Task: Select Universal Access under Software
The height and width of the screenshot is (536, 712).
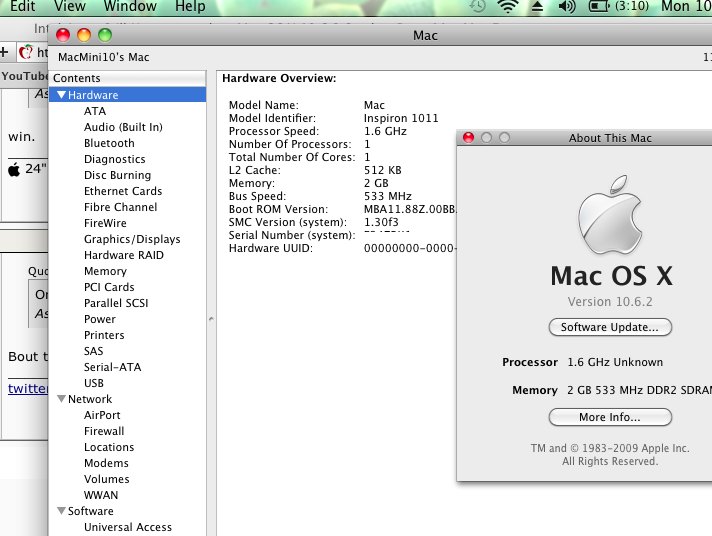Action: [x=128, y=527]
